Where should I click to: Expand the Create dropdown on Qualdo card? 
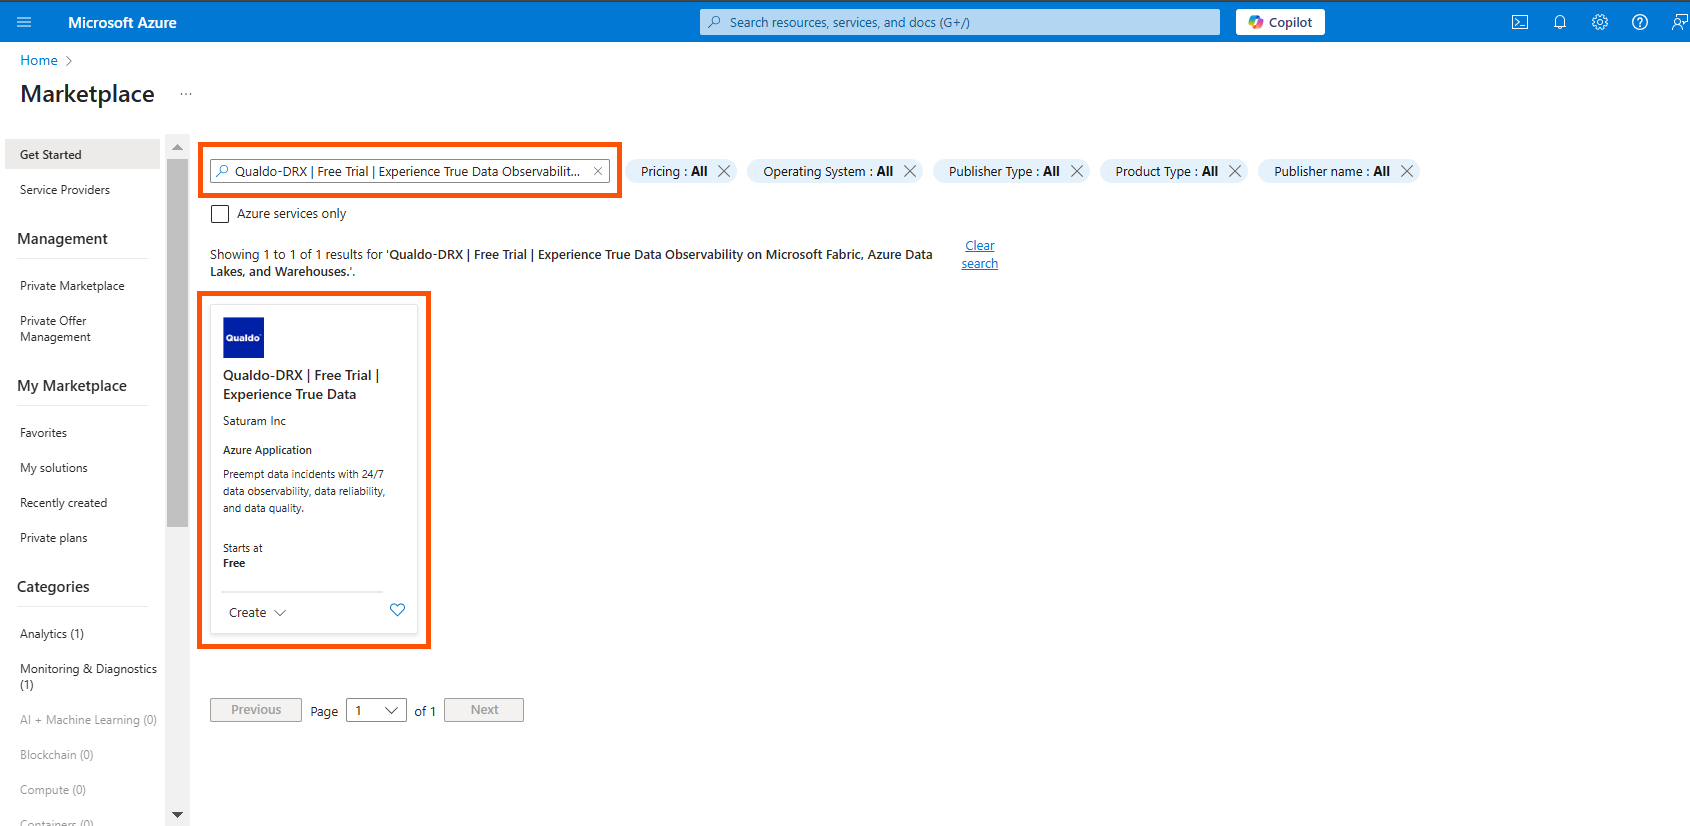(257, 612)
